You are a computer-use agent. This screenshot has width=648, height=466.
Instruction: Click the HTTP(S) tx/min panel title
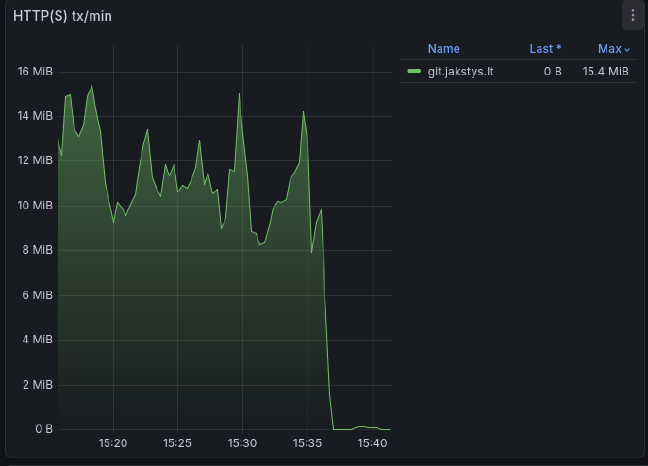click(62, 16)
